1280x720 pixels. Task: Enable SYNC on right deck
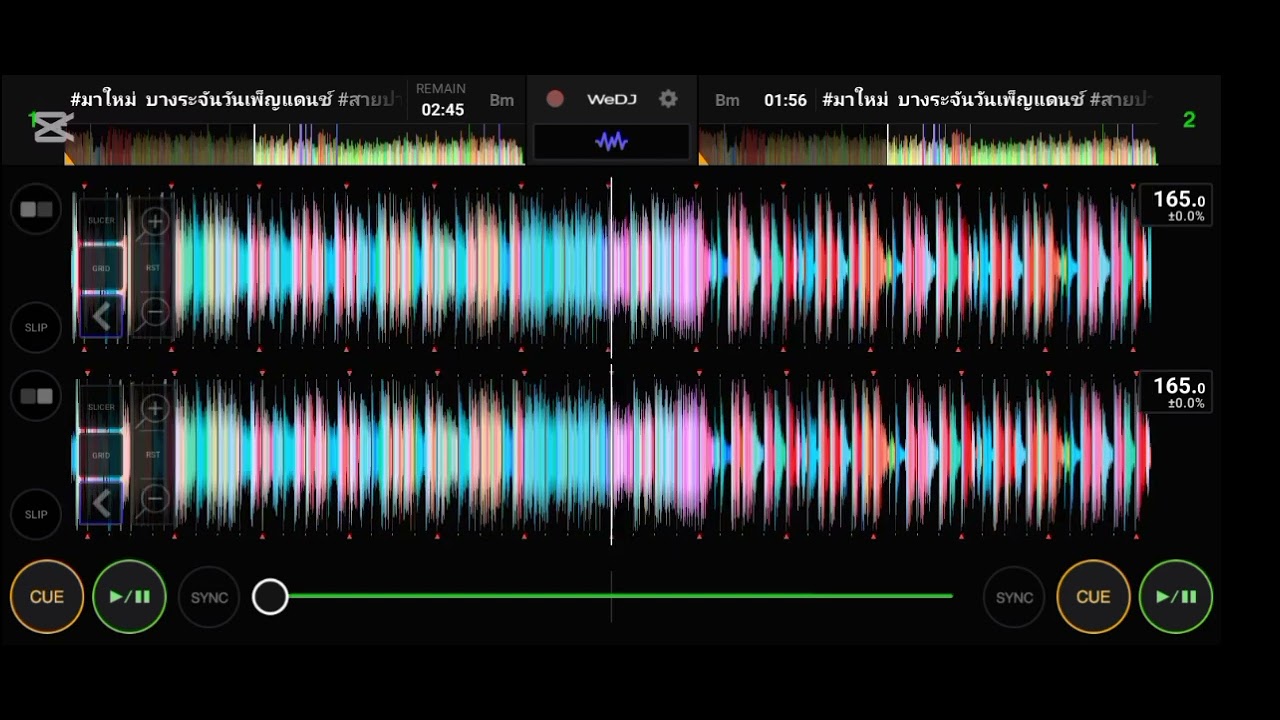pyautogui.click(x=1014, y=597)
